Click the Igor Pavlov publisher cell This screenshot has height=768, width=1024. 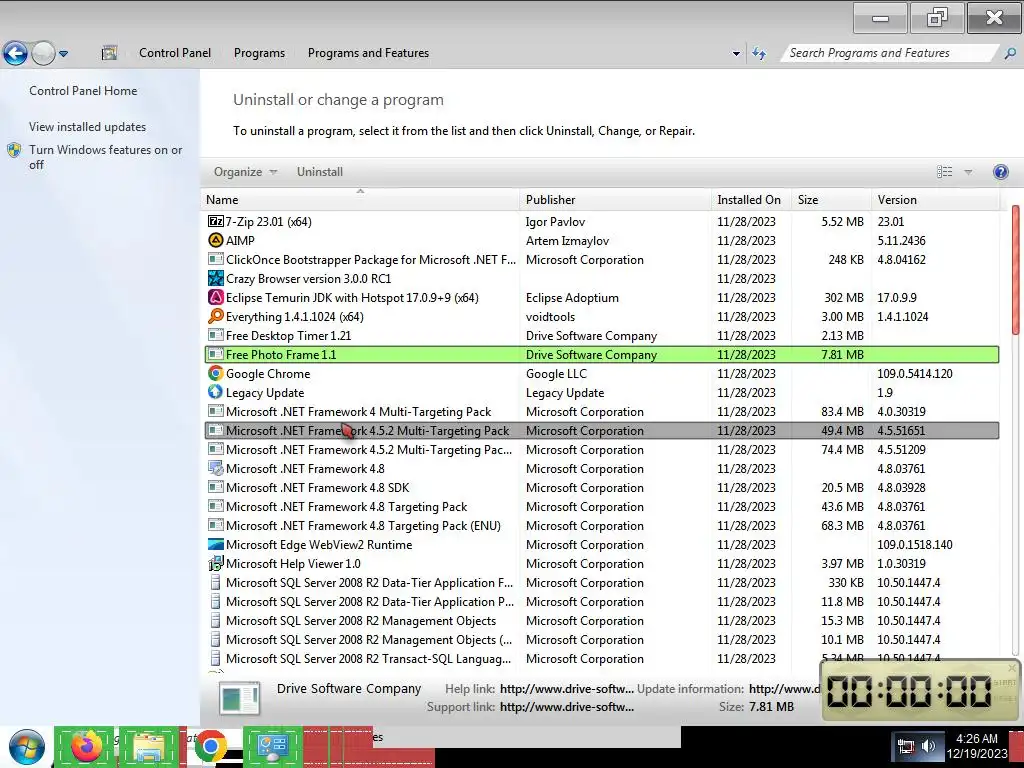(x=555, y=221)
